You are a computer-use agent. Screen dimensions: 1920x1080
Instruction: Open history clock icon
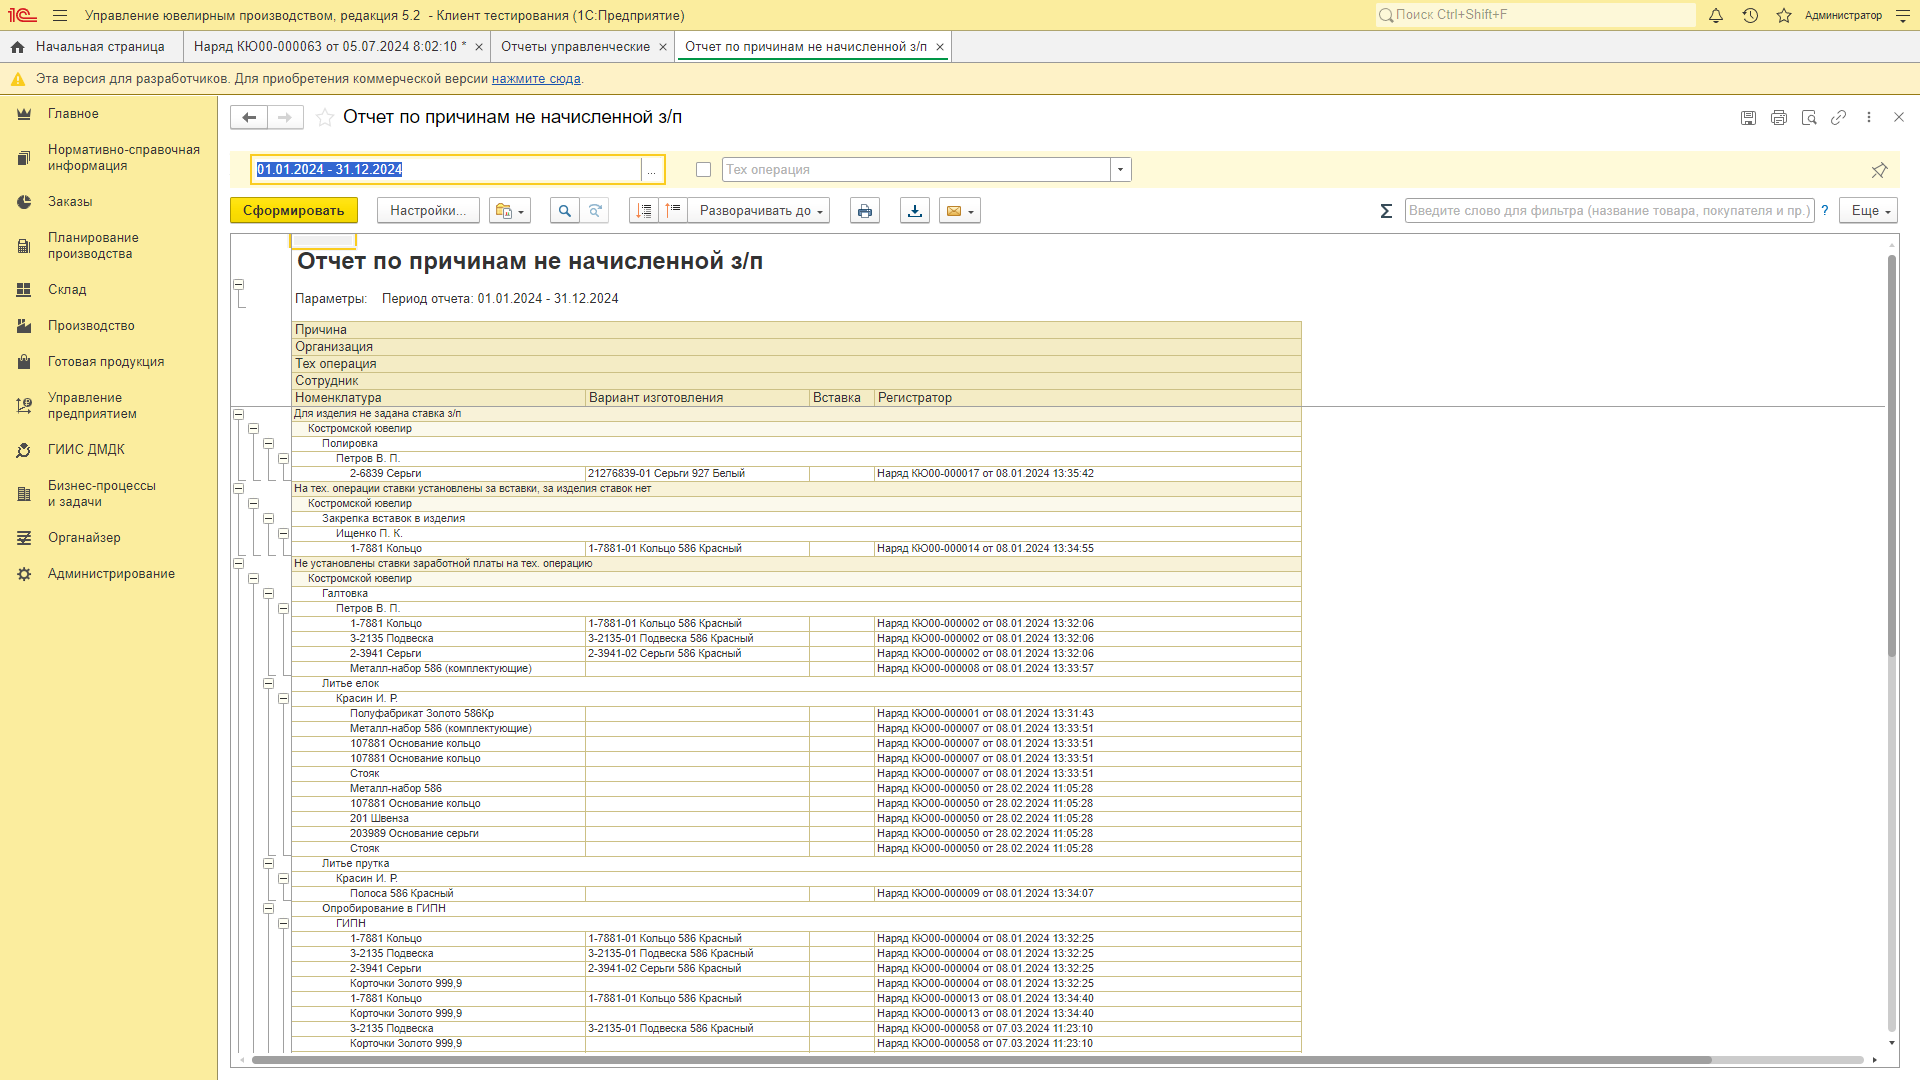pyautogui.click(x=1750, y=15)
